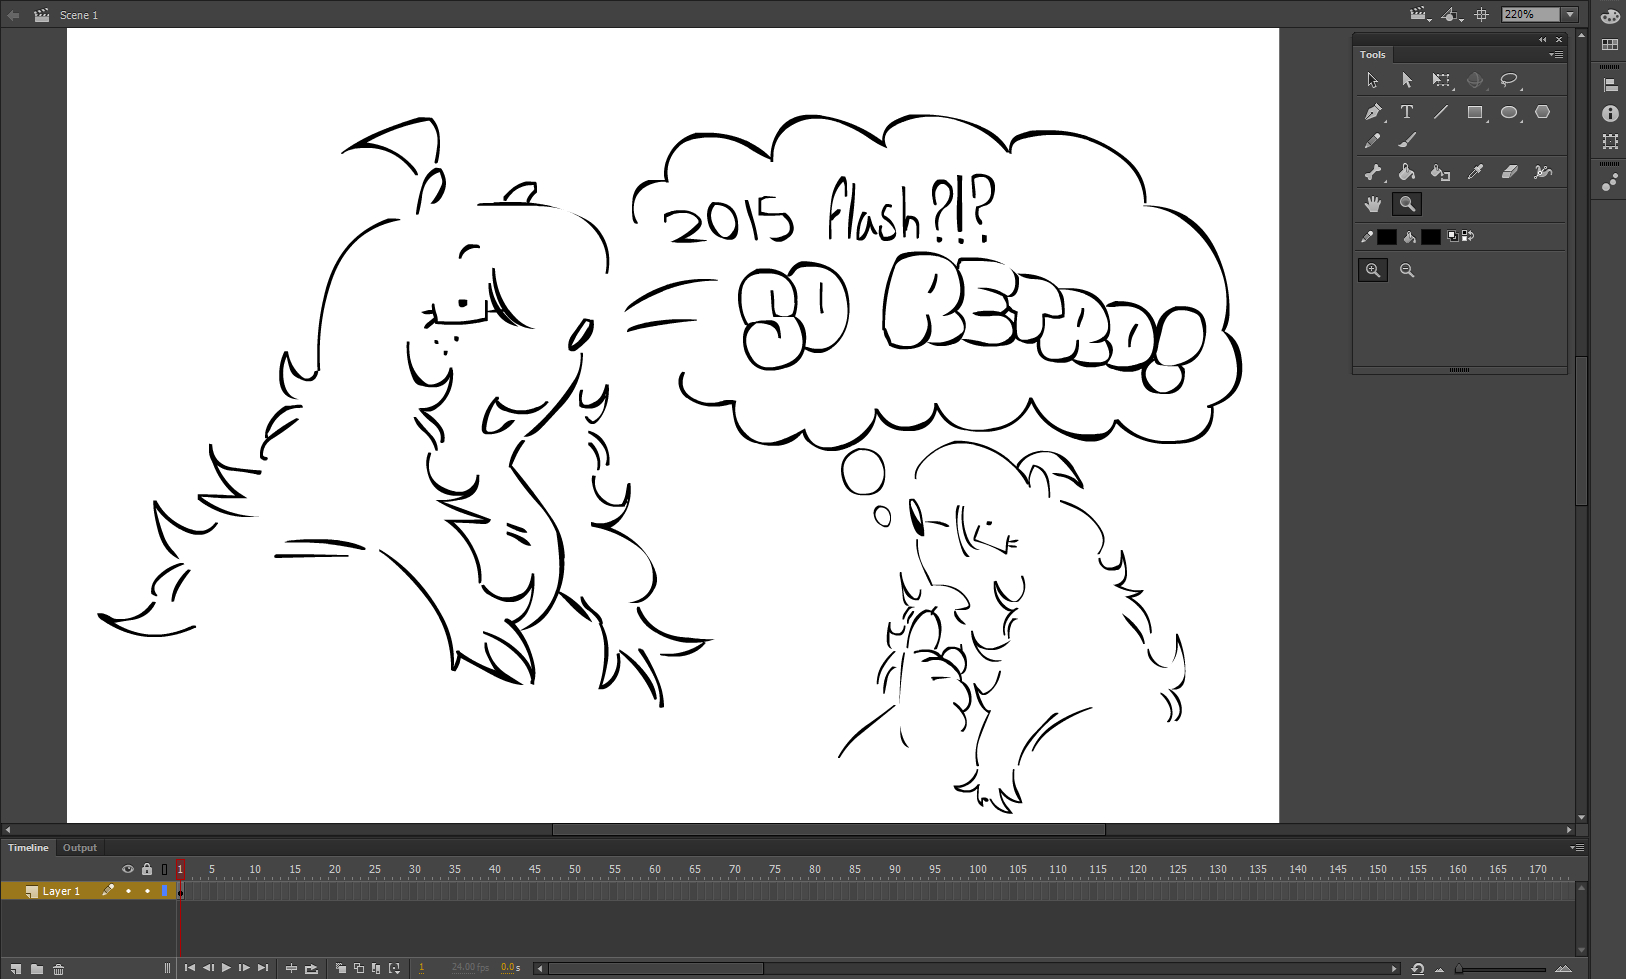Viewport: 1626px width, 979px height.
Task: Switch to the Output tab
Action: [x=80, y=847]
